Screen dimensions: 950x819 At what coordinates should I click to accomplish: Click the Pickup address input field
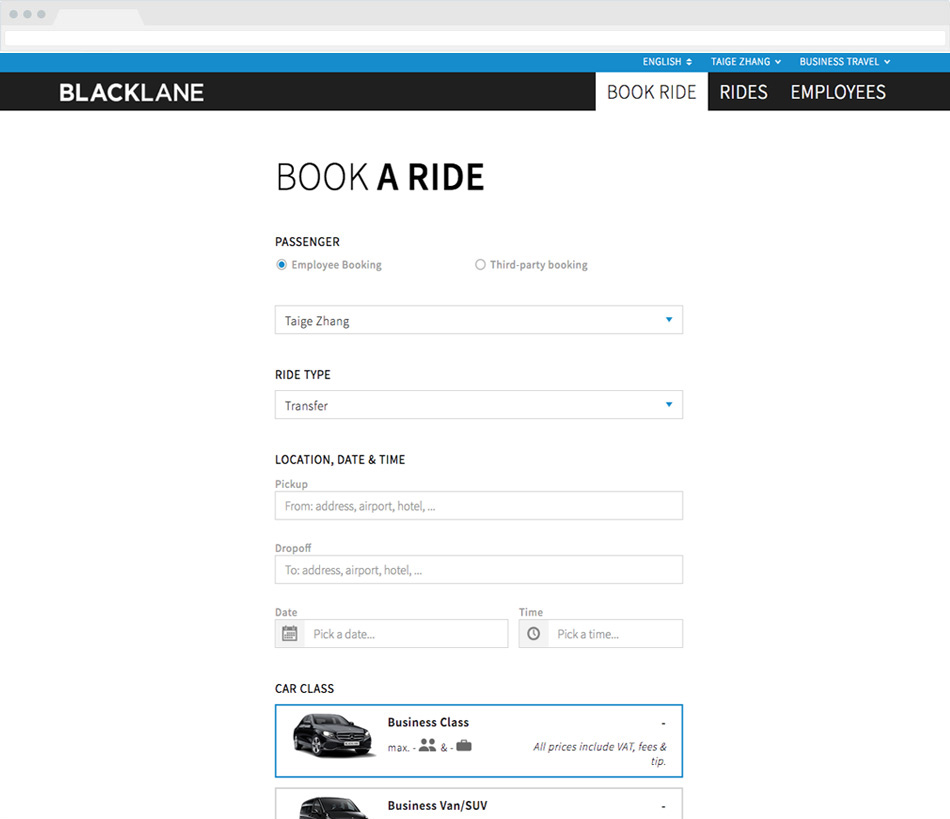[479, 506]
